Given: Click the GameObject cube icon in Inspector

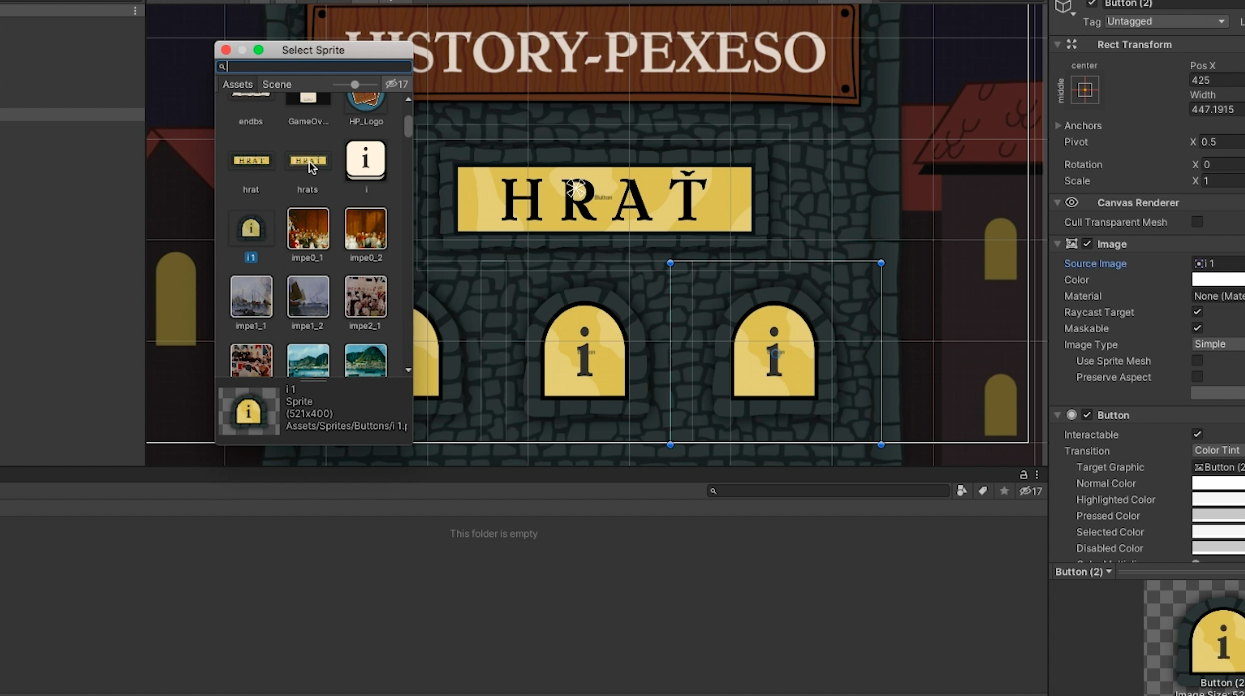Looking at the screenshot, I should coord(1063,8).
